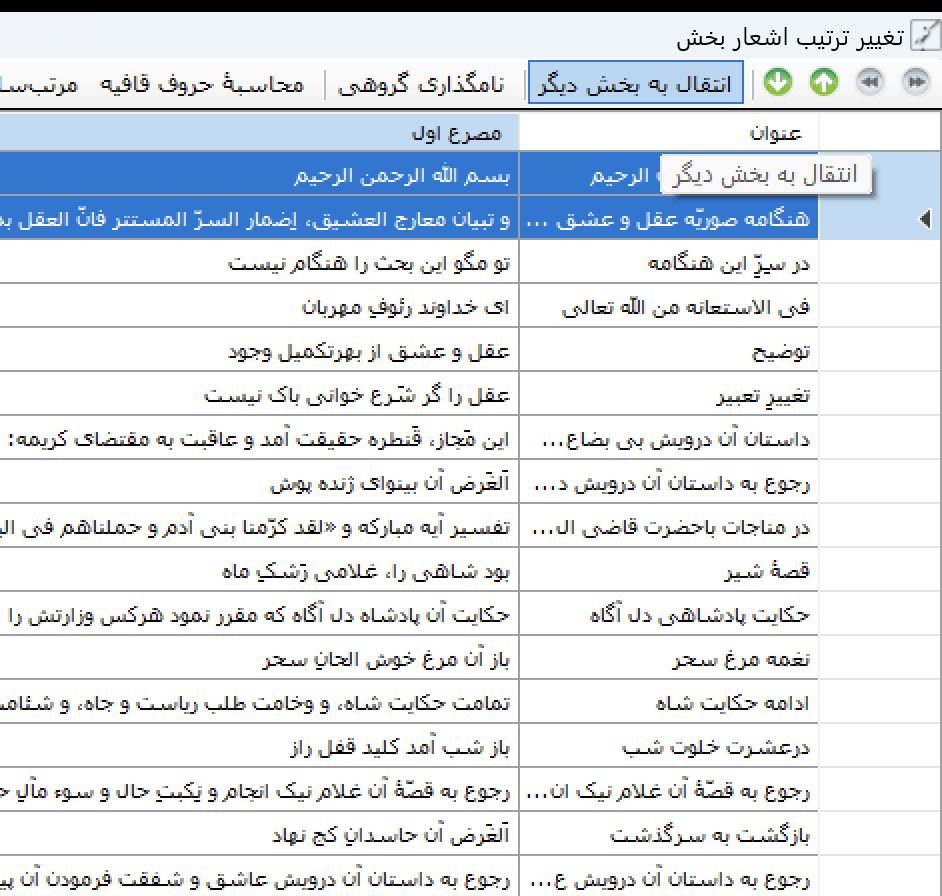942x896 pixels.
Task: Select the row titled توضیح
Action: 781,352
